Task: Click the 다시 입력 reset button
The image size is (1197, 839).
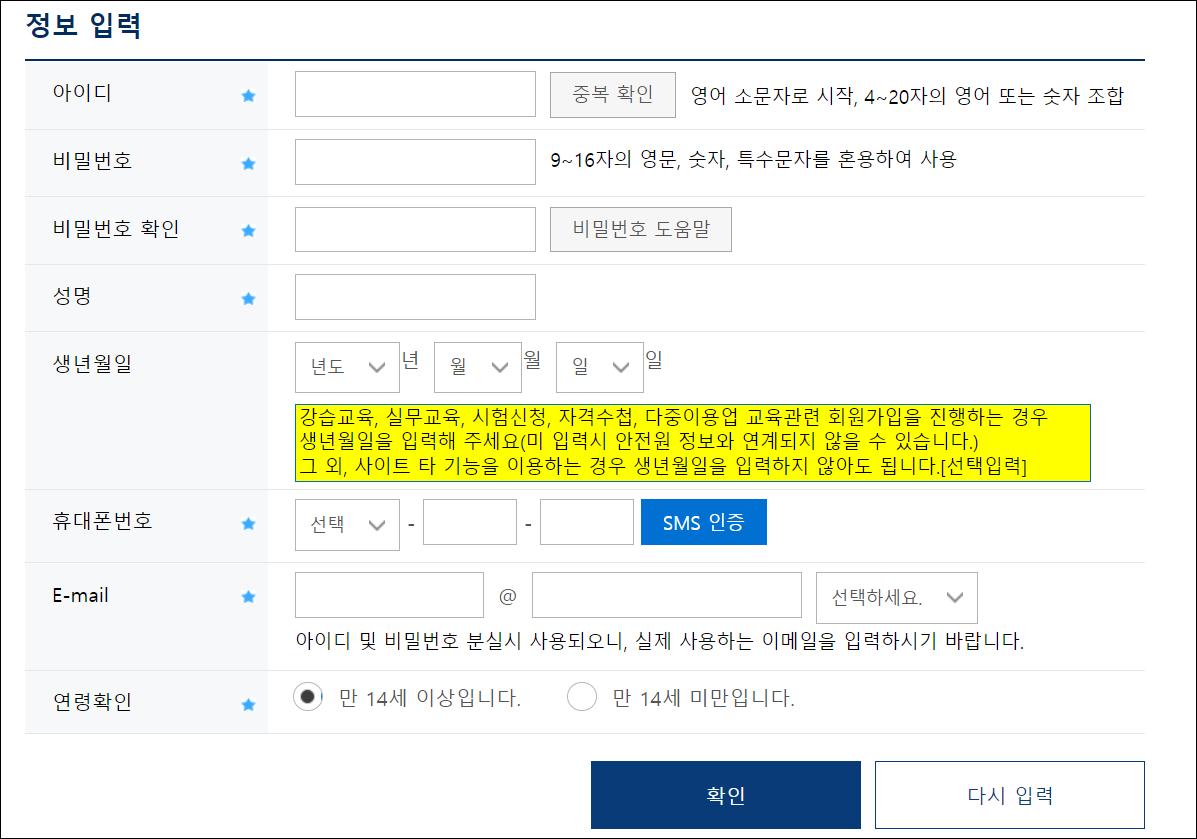Action: click(1009, 793)
